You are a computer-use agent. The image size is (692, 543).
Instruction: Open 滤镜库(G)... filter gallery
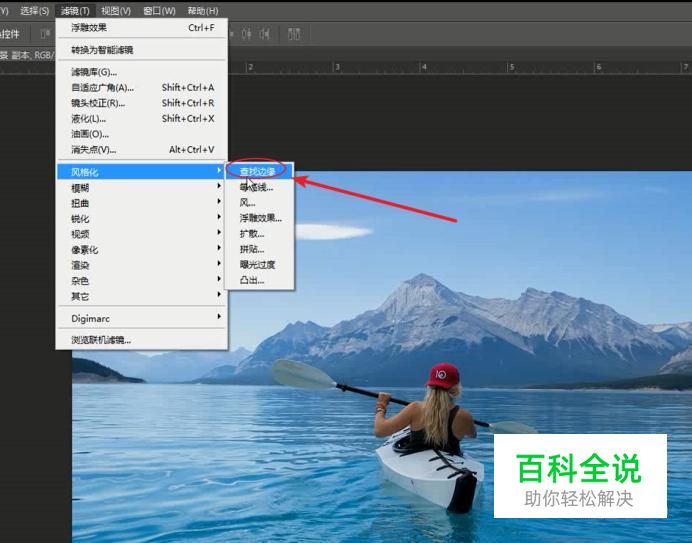pos(142,72)
